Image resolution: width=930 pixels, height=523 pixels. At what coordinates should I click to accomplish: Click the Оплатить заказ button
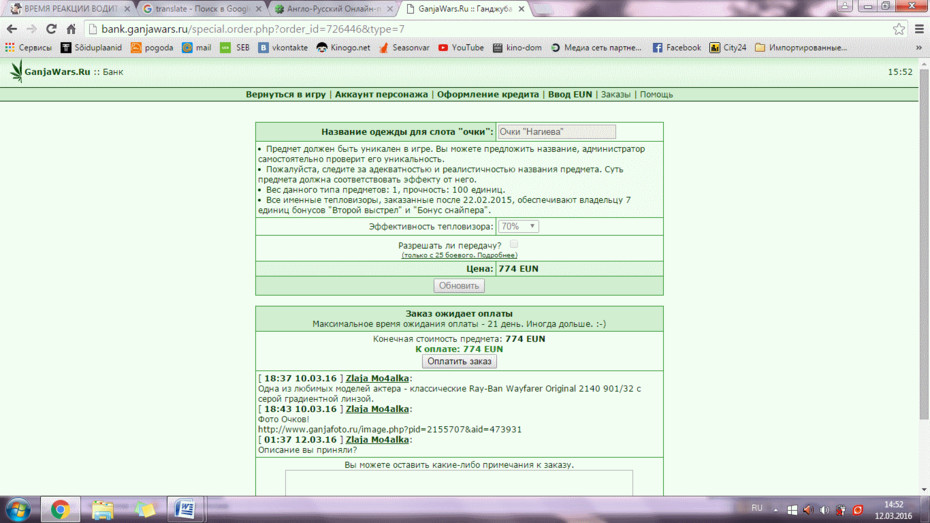pos(460,361)
